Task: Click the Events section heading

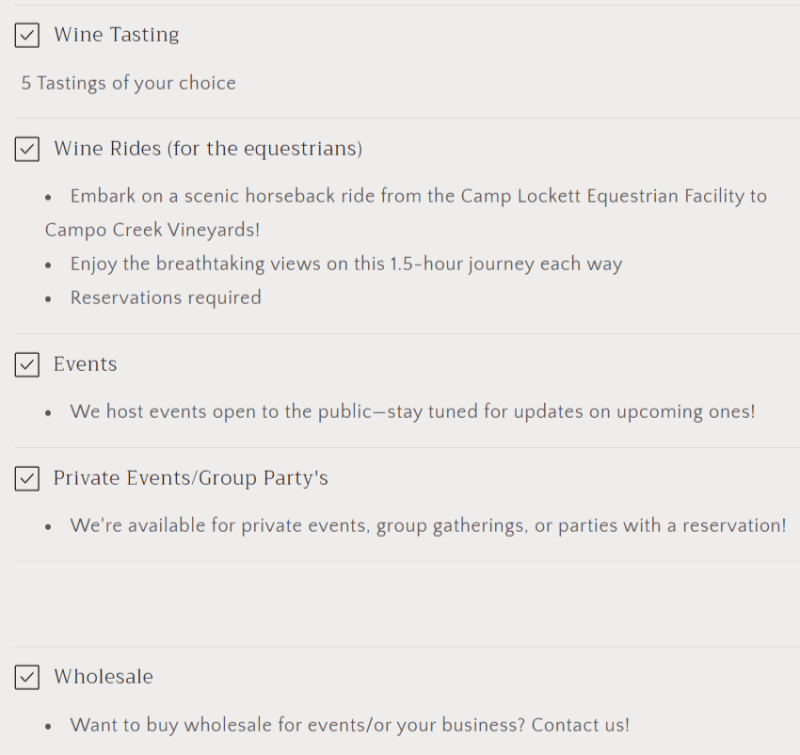Action: point(85,365)
